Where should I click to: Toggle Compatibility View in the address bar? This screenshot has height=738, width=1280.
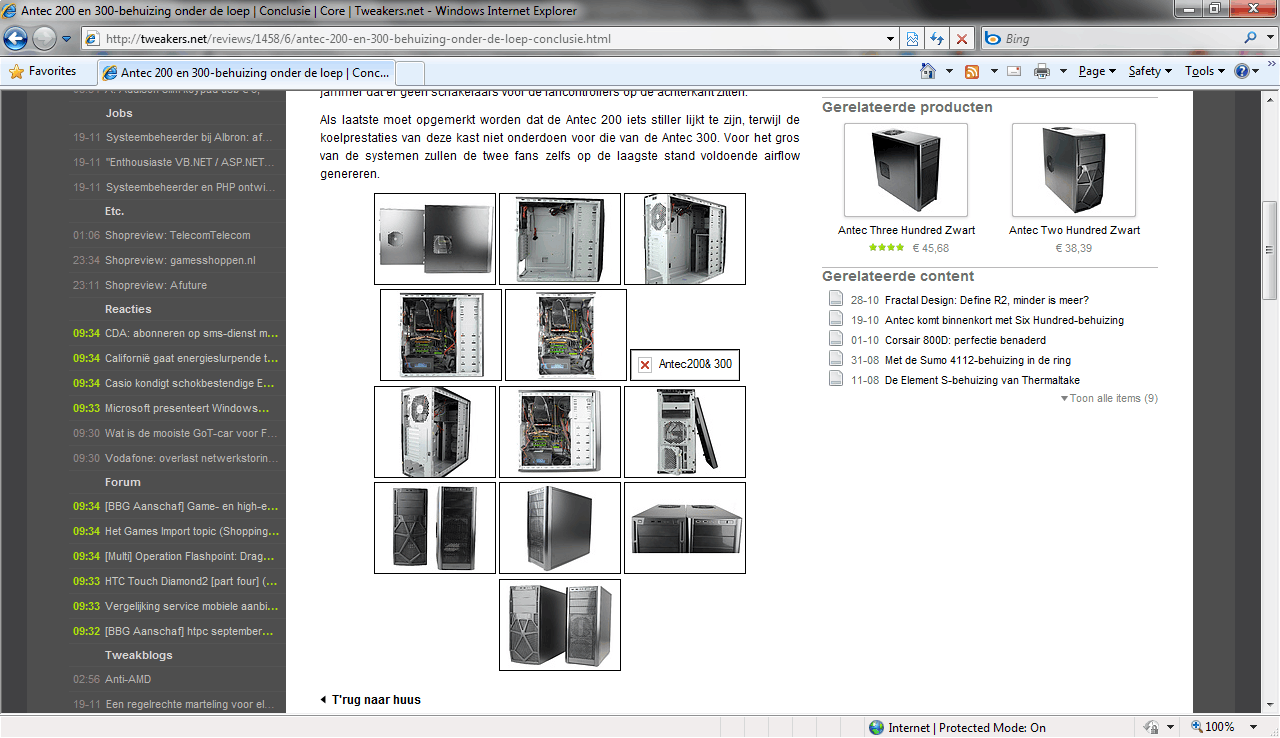click(x=912, y=39)
